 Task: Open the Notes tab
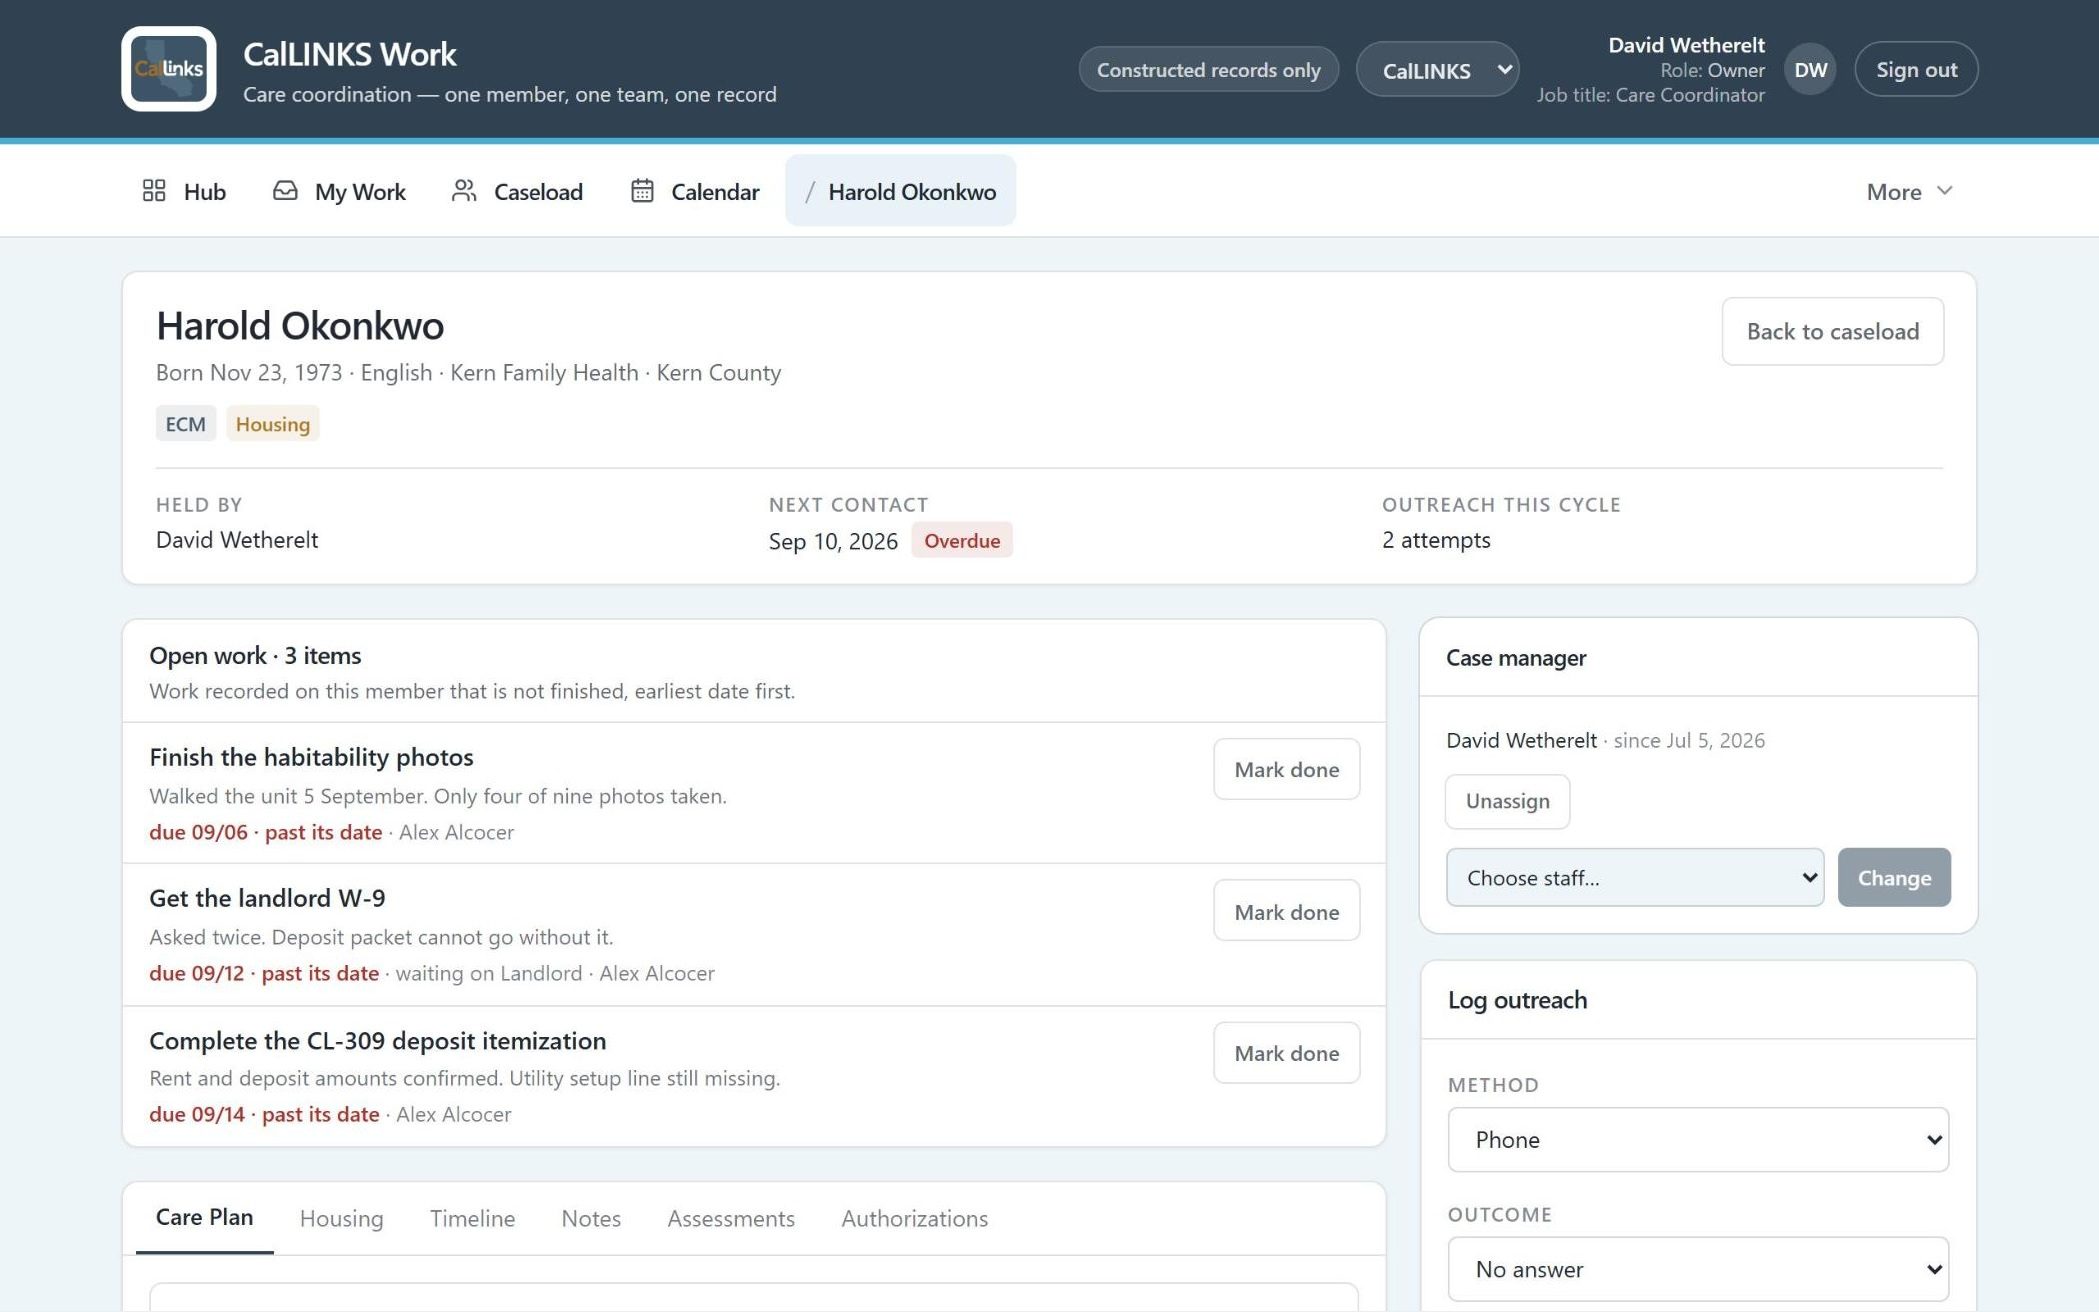pos(591,1218)
